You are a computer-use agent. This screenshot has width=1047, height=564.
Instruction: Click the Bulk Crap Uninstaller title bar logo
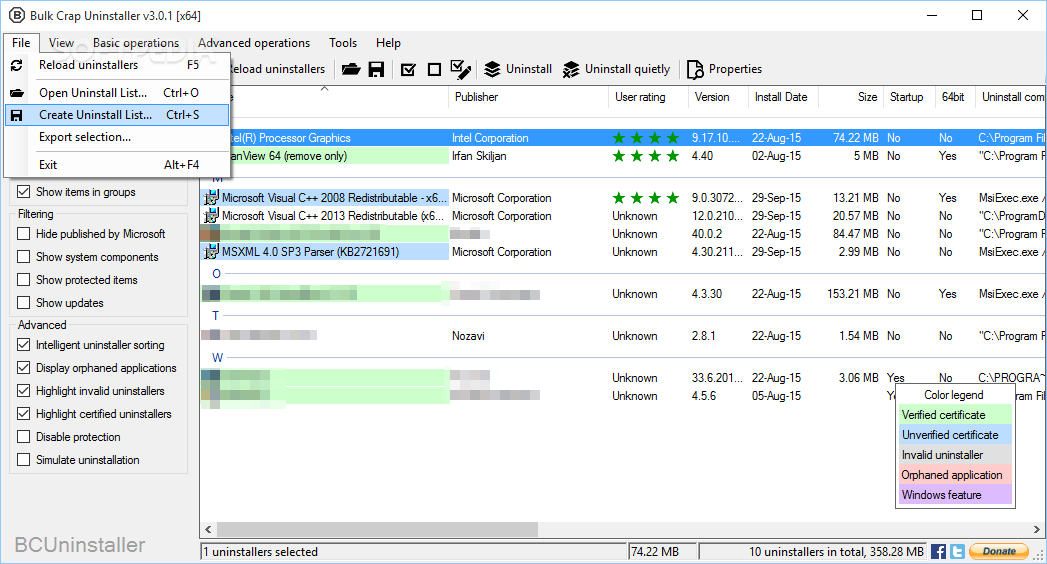17,15
